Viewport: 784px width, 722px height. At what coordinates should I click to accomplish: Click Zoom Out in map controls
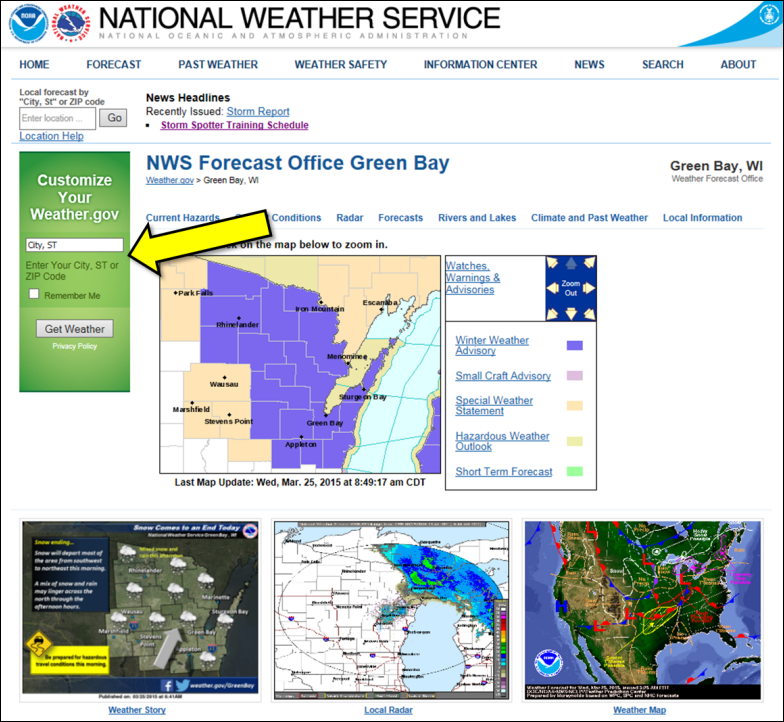click(570, 288)
